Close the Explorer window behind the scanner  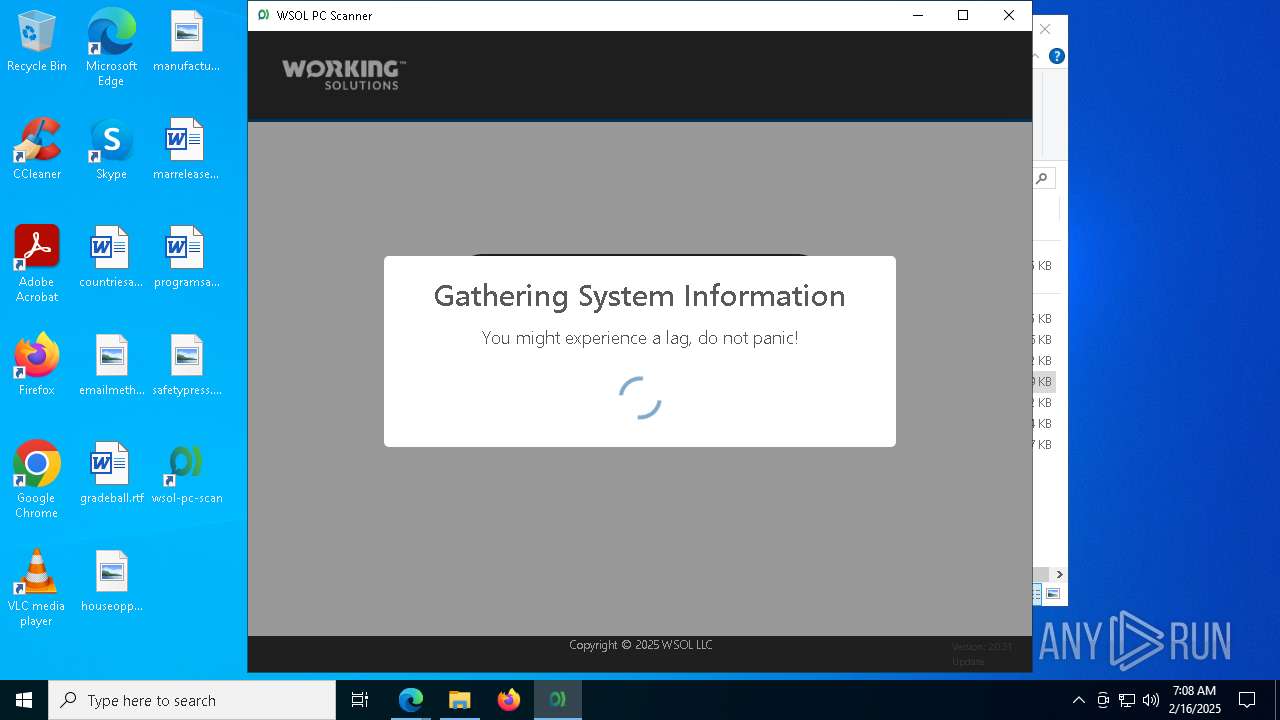tap(1045, 29)
